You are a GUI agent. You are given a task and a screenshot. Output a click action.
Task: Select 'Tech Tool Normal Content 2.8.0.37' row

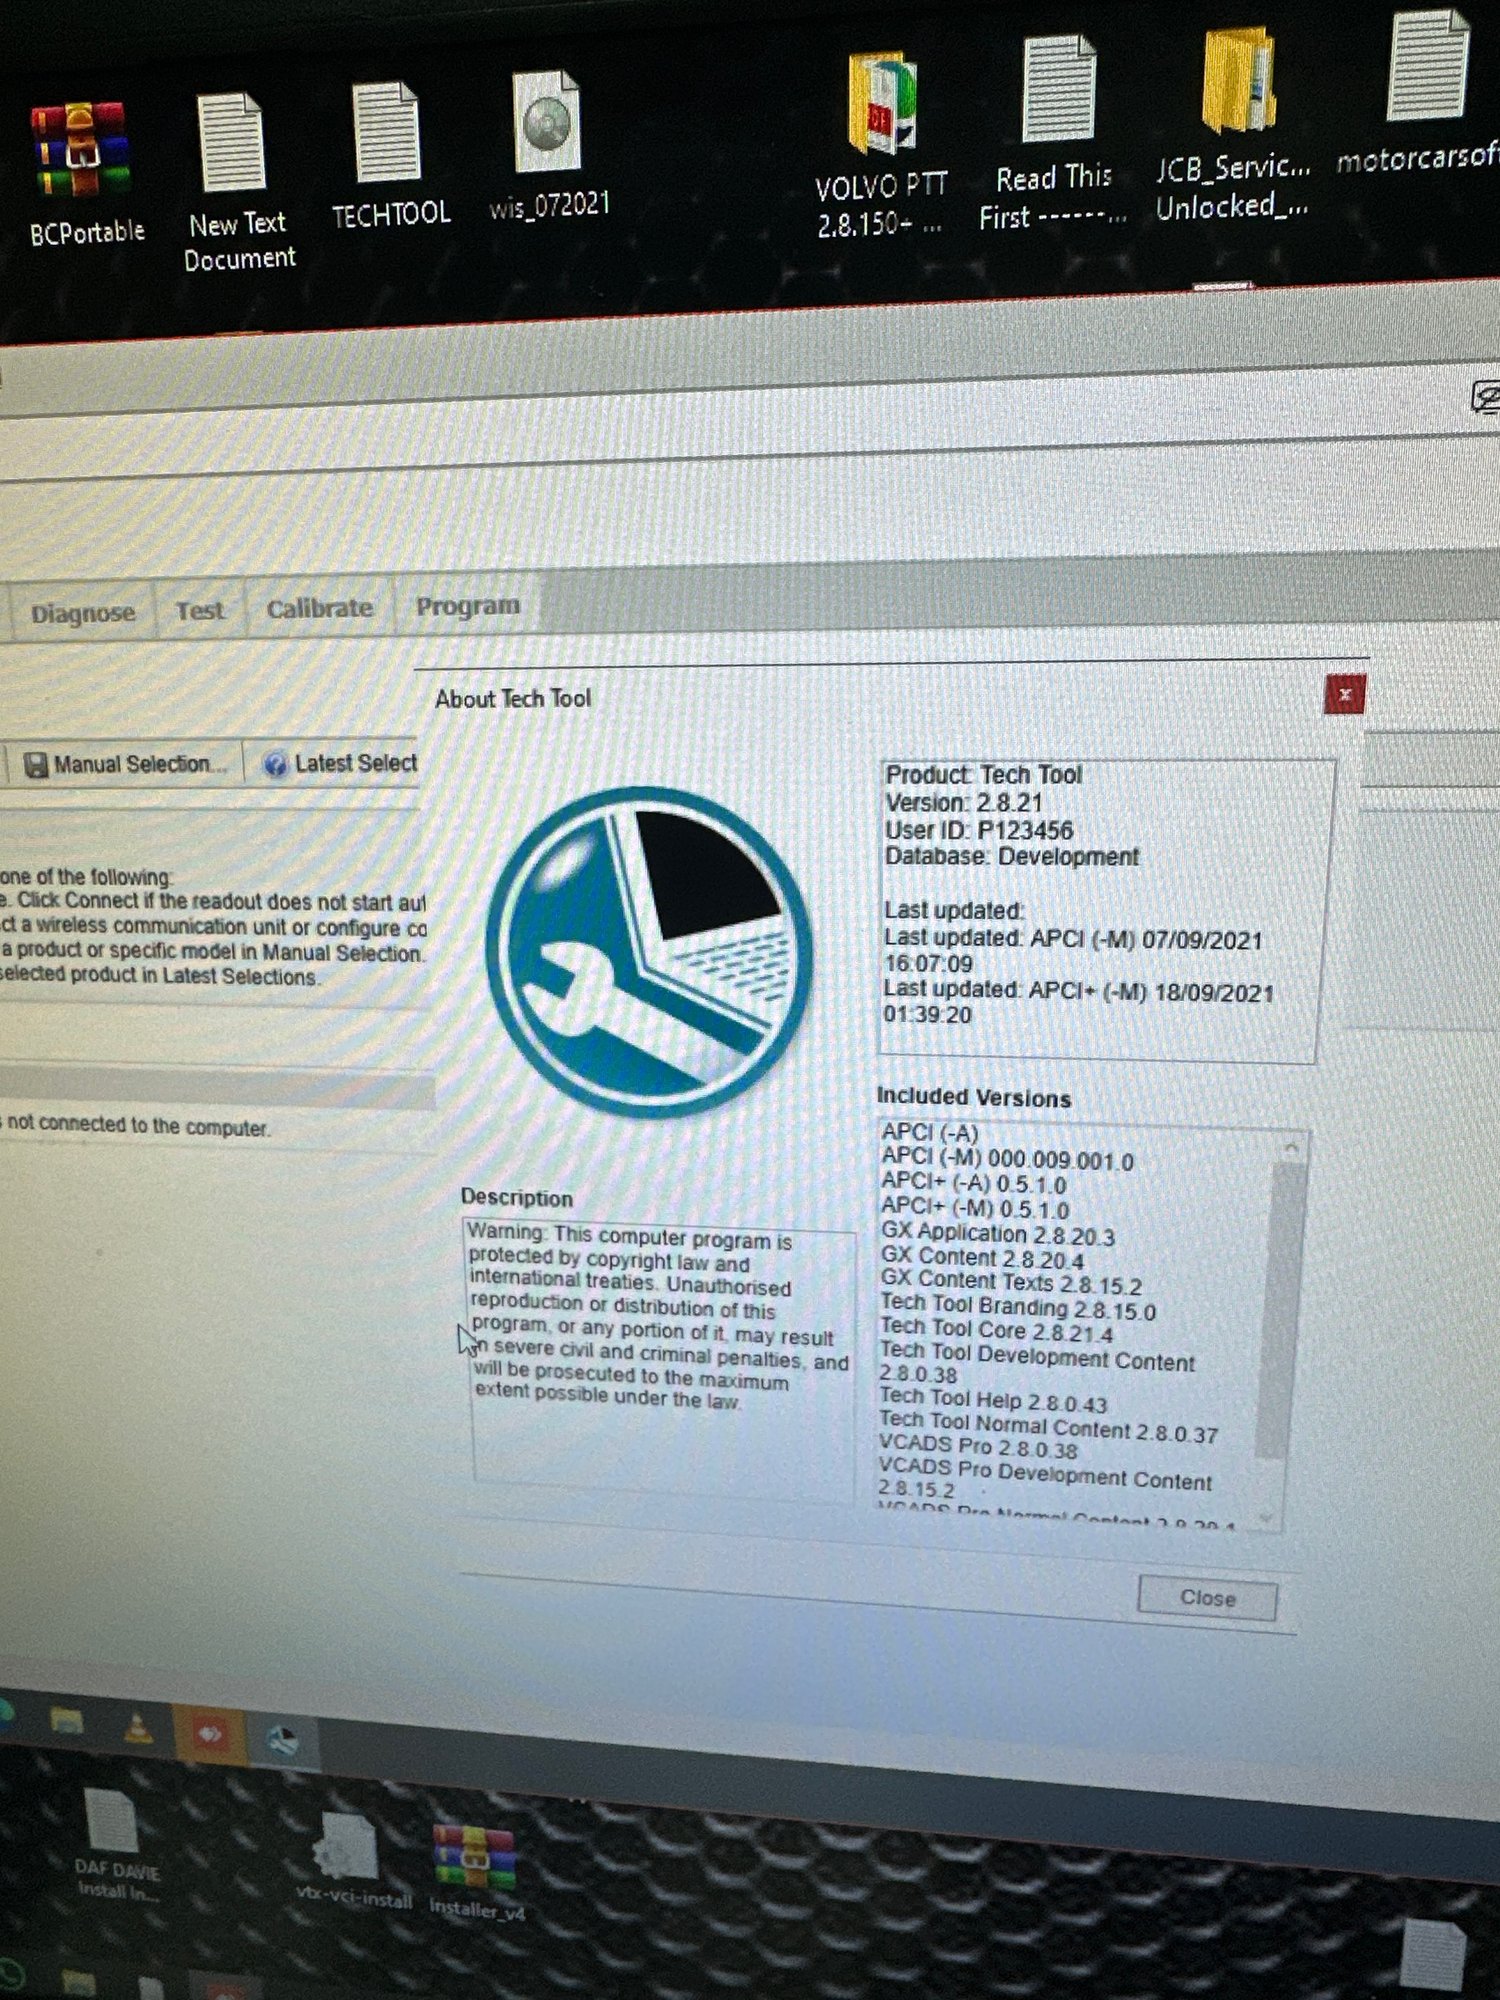1049,1427
